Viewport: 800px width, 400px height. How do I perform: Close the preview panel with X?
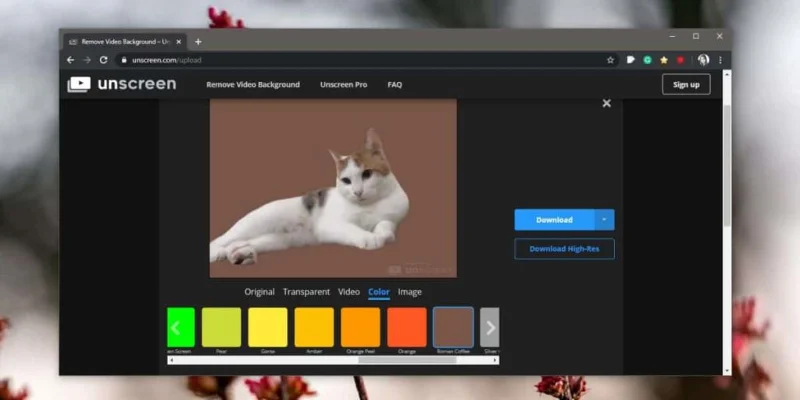[x=607, y=103]
